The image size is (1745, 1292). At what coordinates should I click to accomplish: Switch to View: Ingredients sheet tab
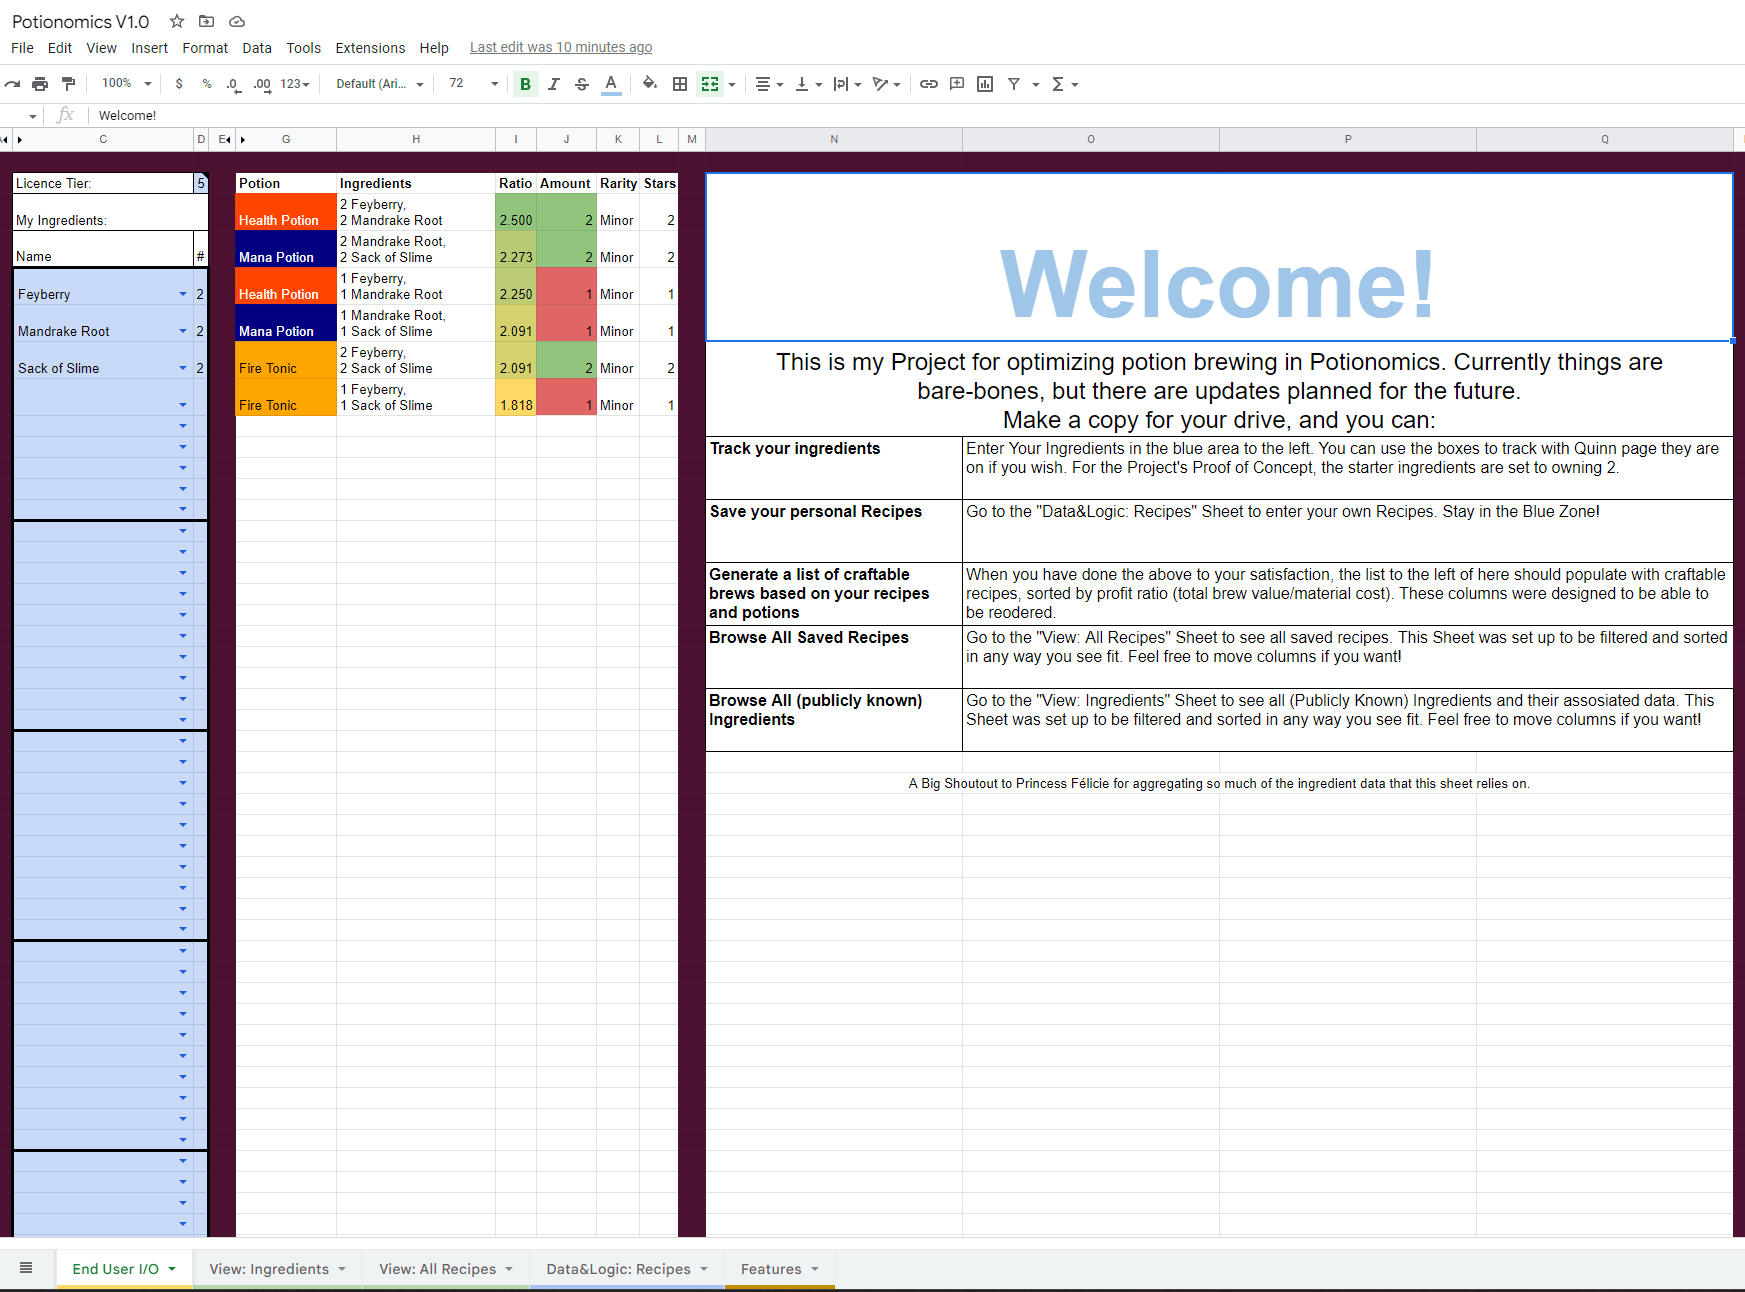(268, 1269)
